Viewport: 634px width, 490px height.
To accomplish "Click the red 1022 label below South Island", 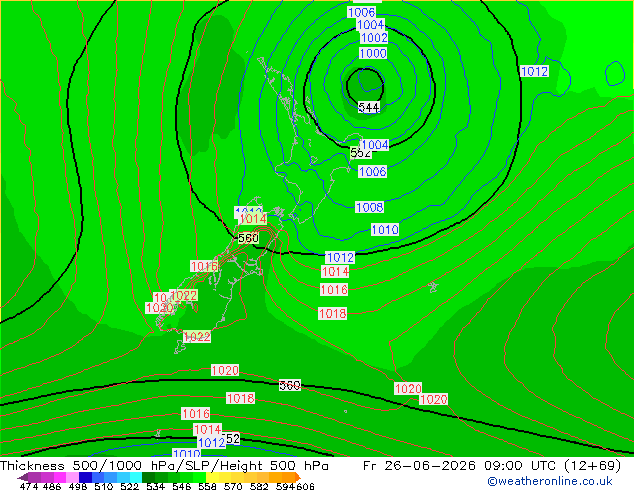I will [x=197, y=336].
